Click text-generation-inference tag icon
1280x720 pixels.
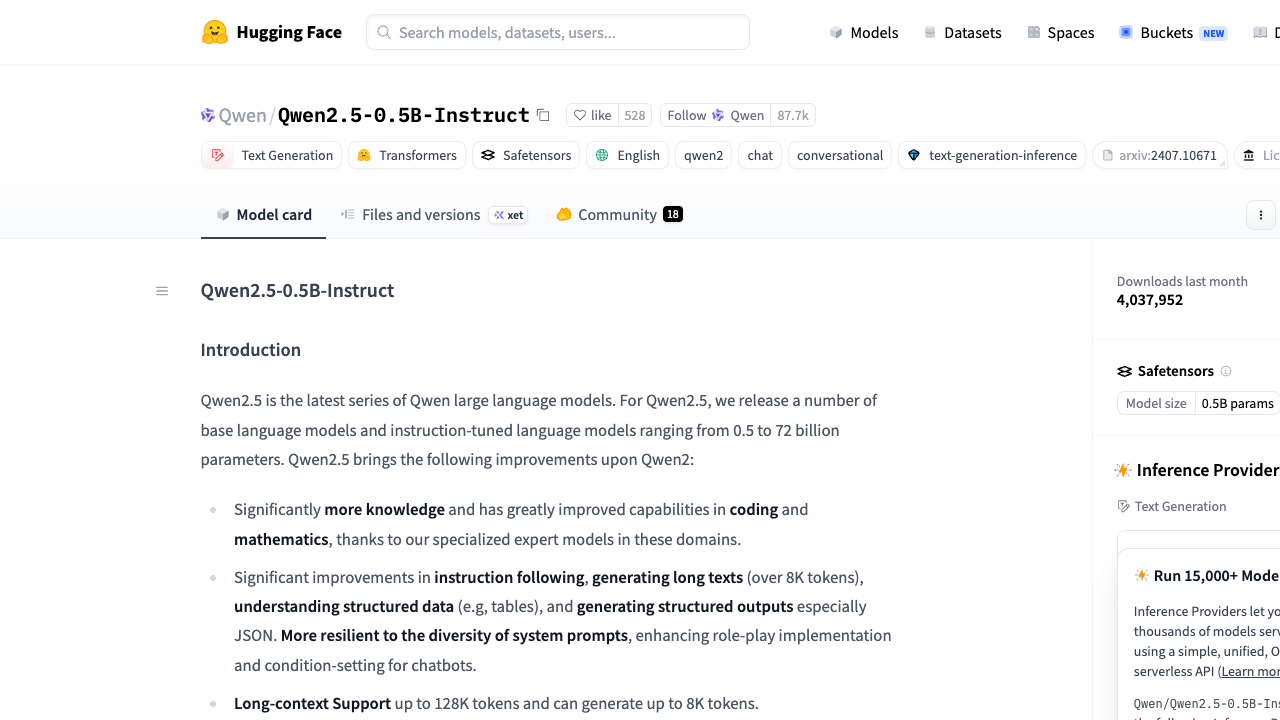(914, 155)
